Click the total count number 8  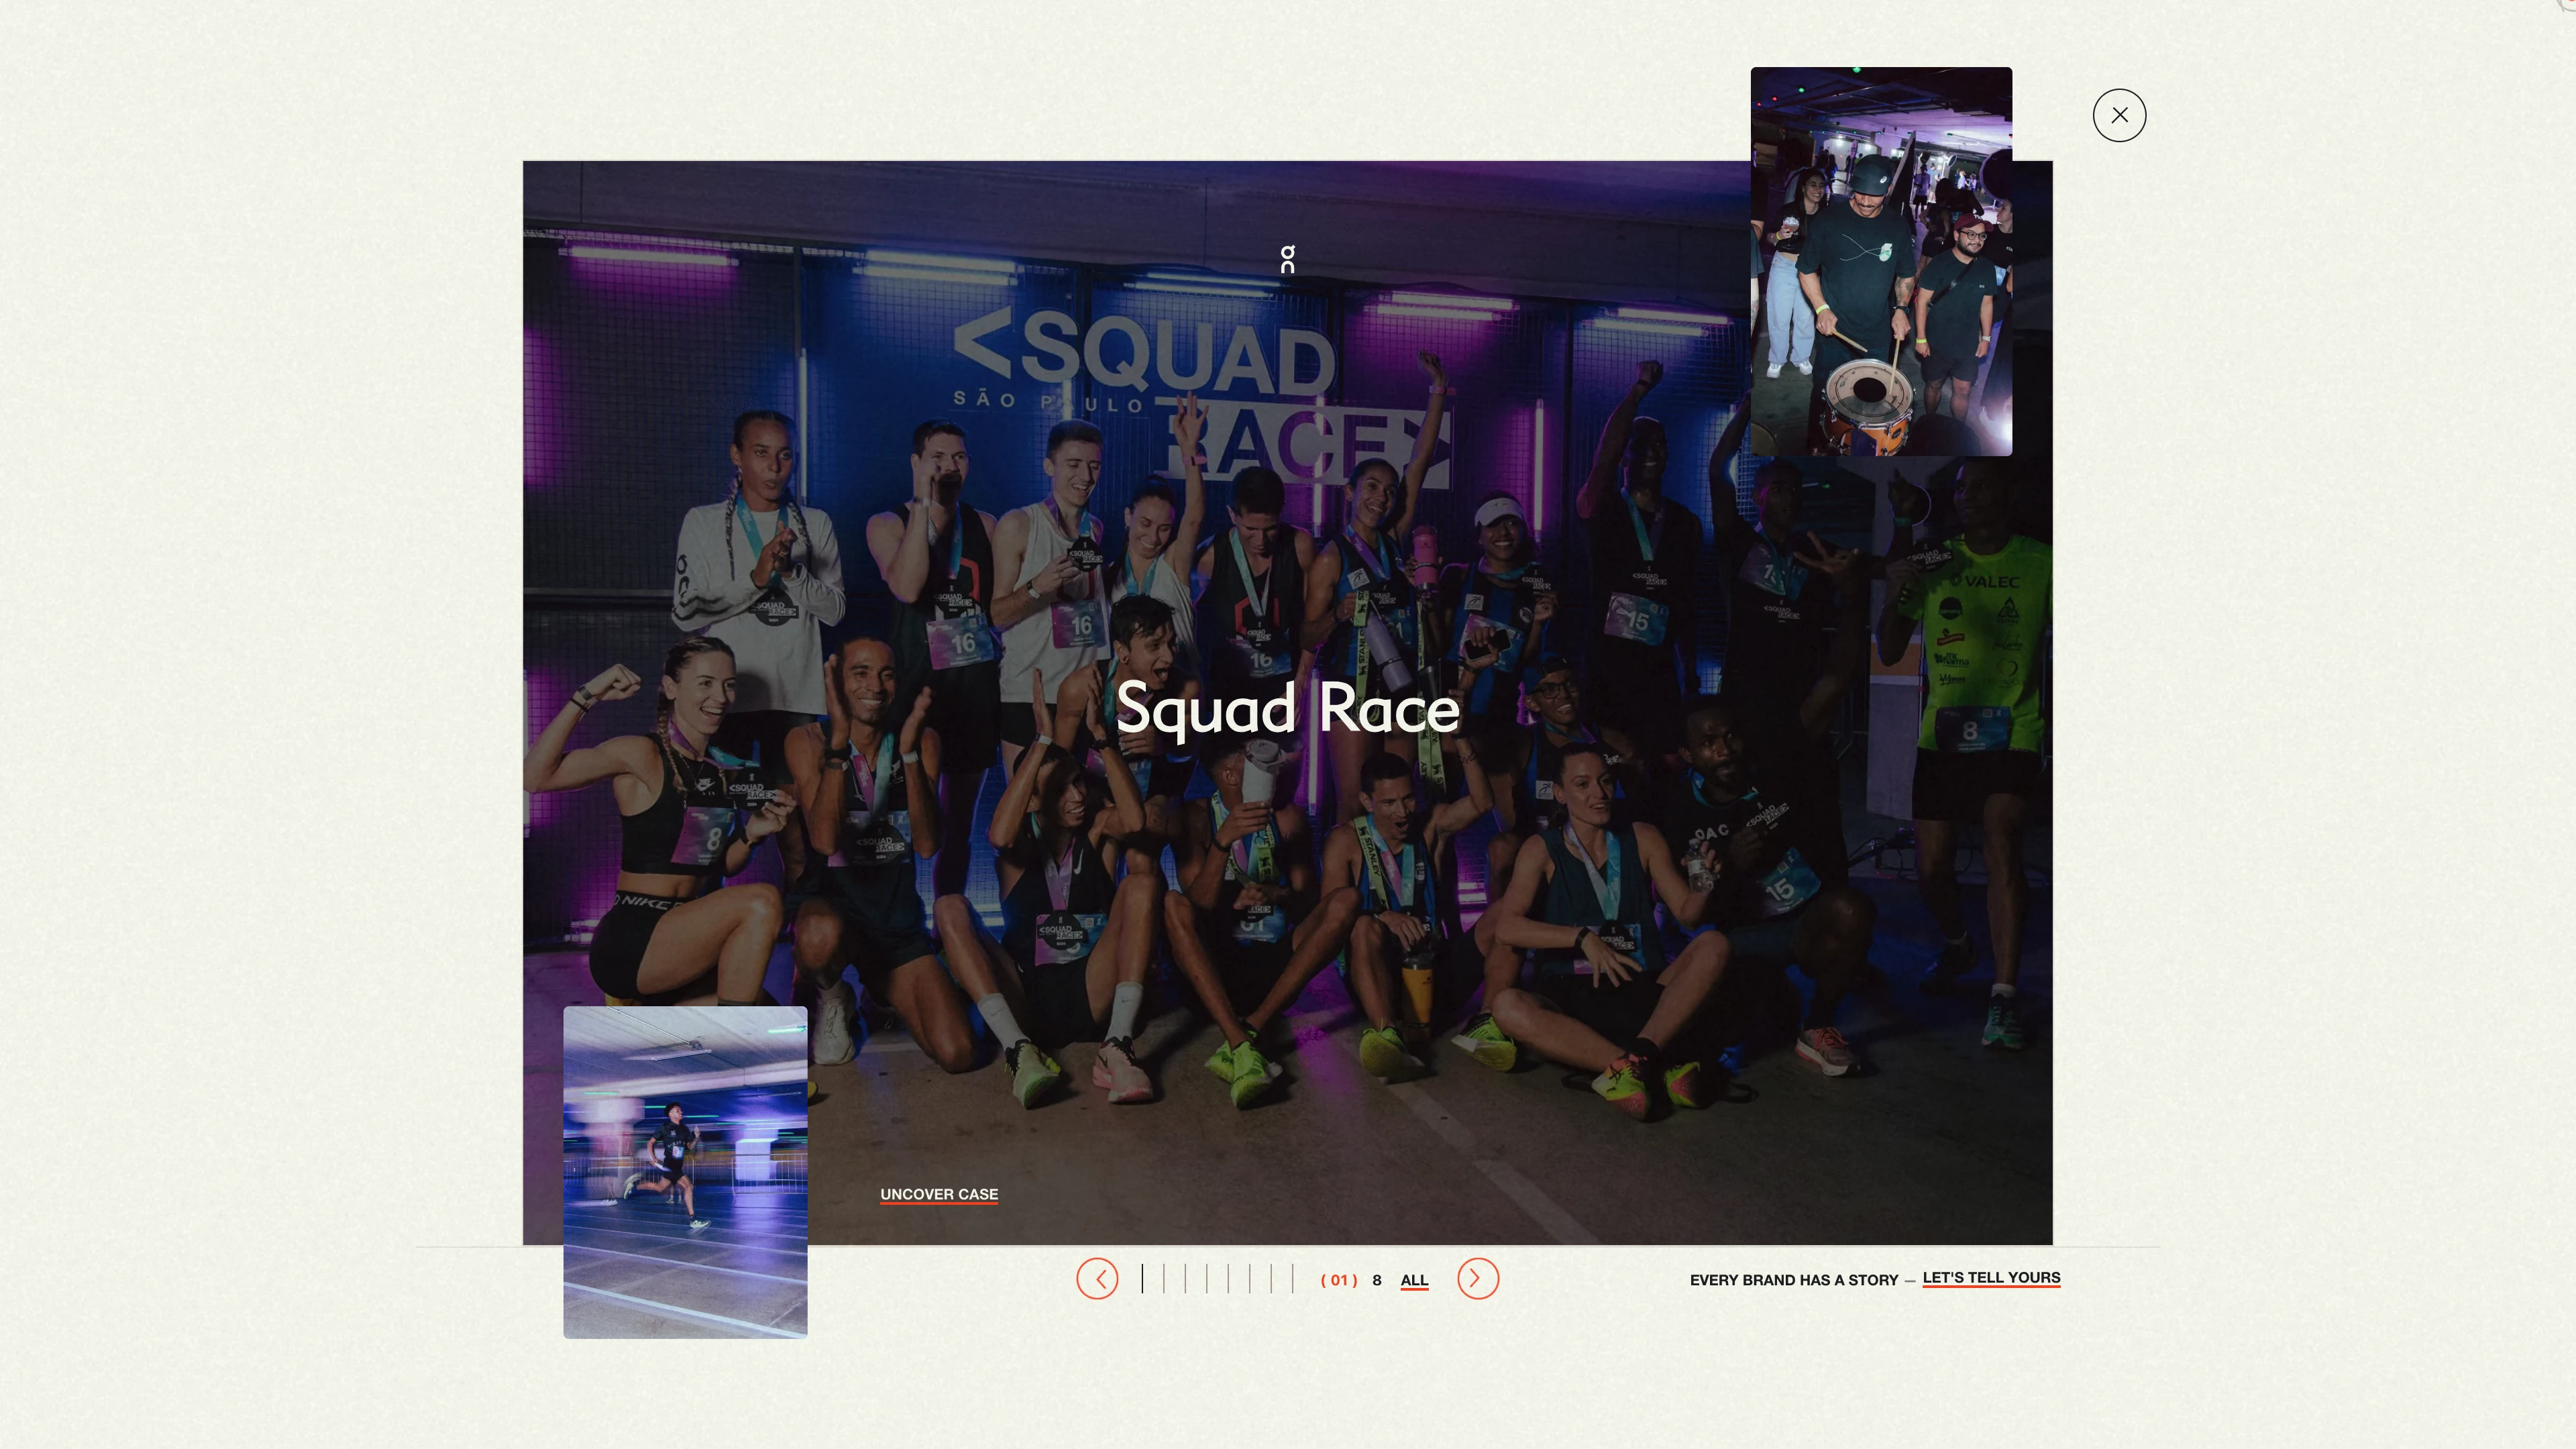(x=1376, y=1280)
